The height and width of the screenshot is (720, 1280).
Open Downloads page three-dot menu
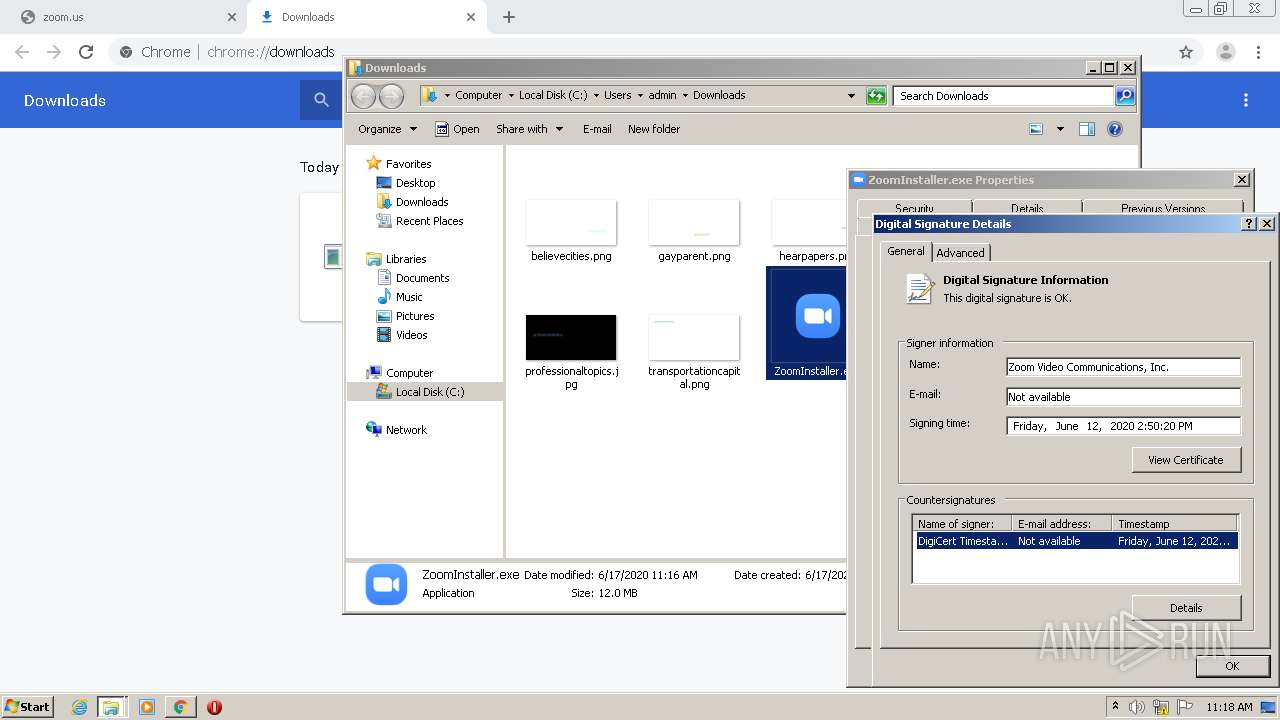[x=1246, y=100]
